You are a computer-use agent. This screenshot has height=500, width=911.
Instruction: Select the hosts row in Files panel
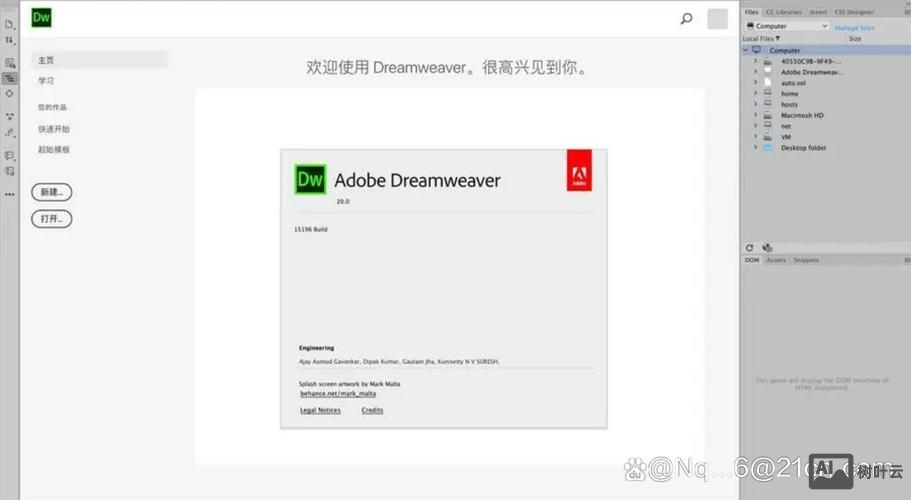[826, 105]
